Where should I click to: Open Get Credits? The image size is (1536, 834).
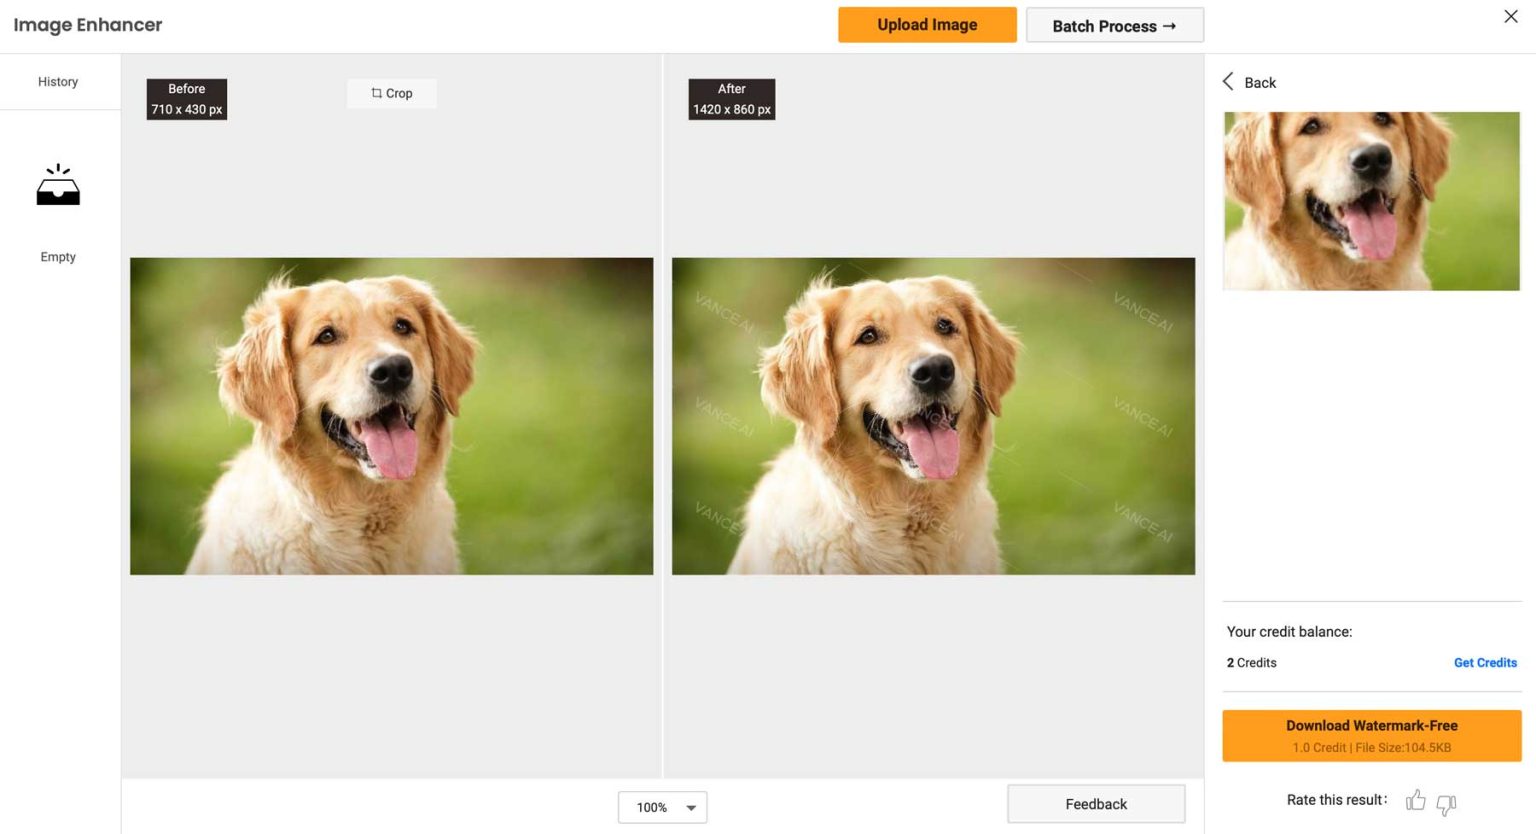point(1485,662)
